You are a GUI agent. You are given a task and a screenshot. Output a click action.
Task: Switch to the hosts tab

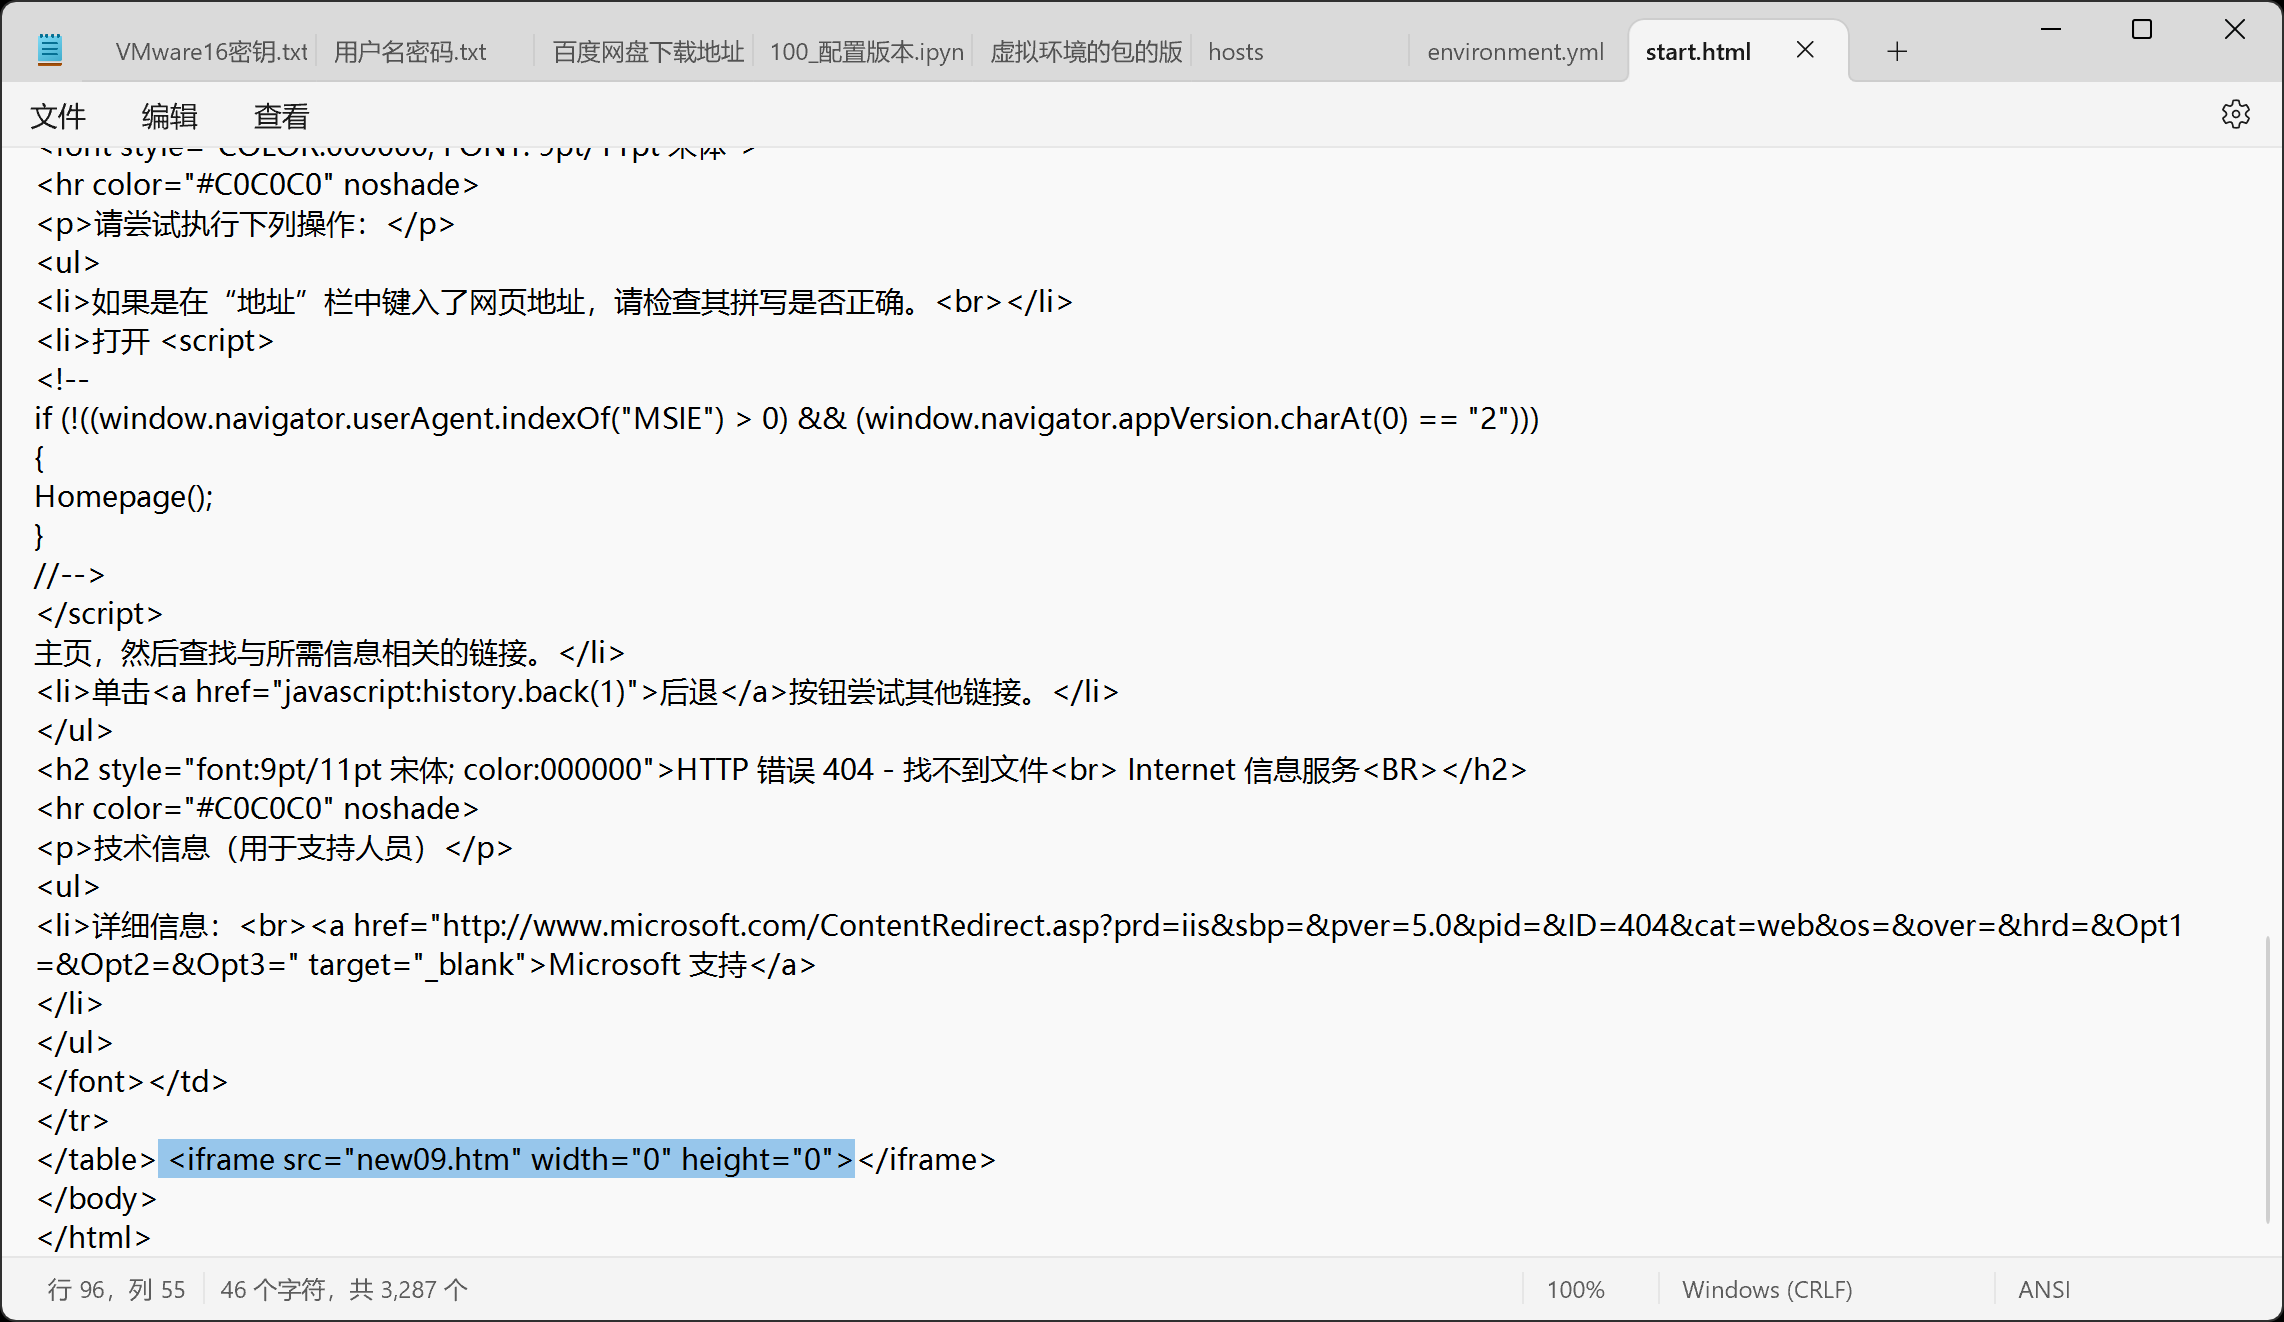(x=1236, y=52)
